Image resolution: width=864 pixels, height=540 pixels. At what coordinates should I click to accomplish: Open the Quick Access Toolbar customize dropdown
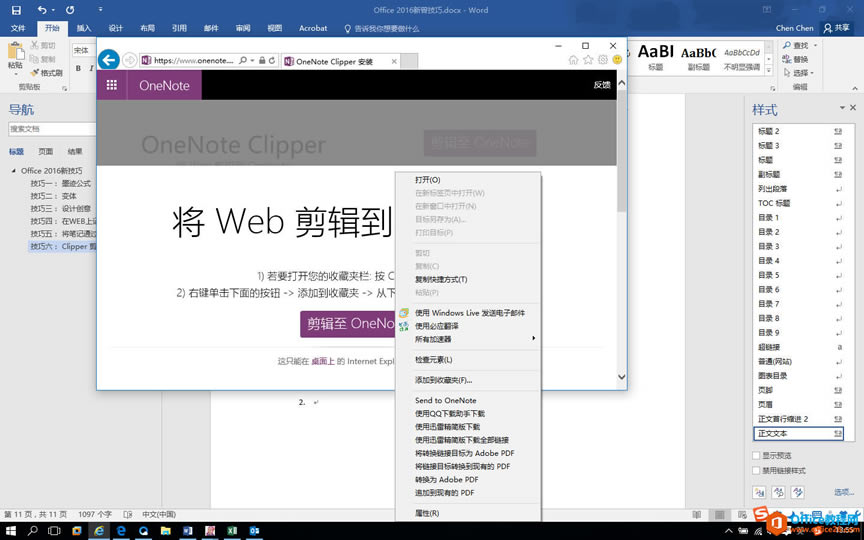100,9
